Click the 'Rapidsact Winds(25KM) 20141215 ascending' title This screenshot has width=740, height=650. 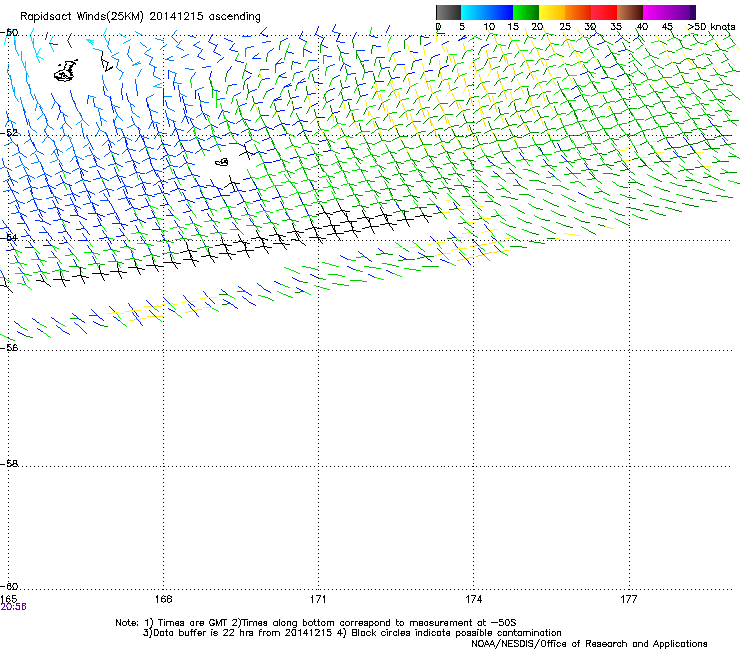point(140,17)
